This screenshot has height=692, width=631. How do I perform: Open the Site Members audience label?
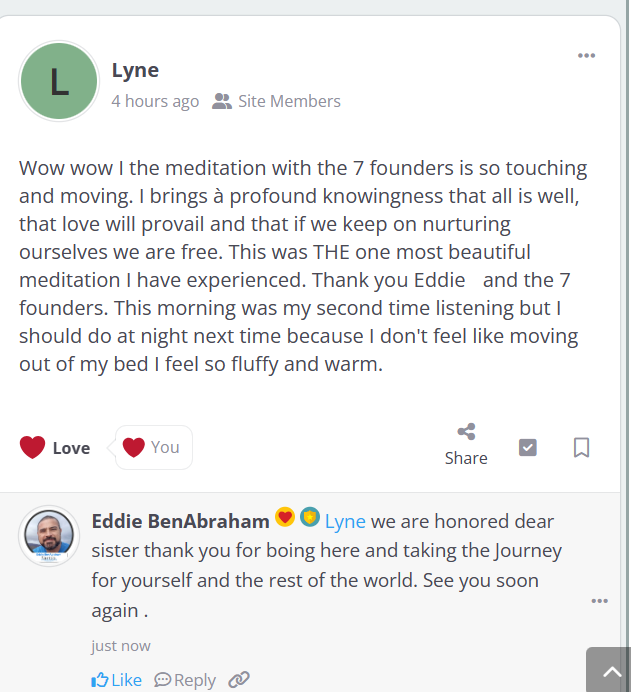289,101
